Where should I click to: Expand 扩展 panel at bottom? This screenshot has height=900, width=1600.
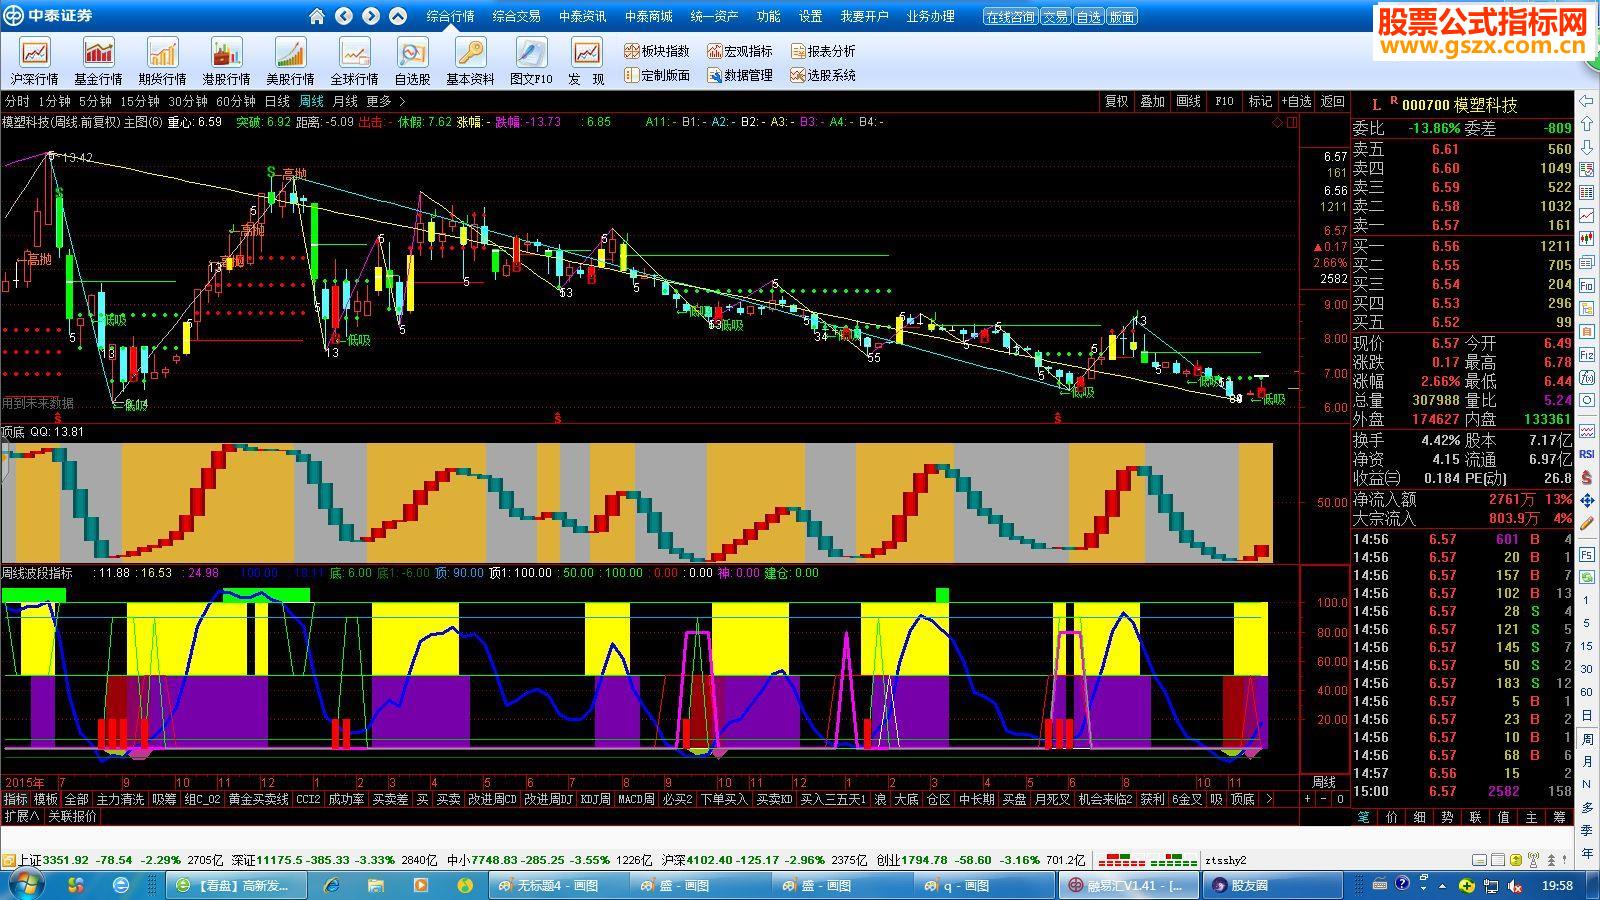[22, 816]
